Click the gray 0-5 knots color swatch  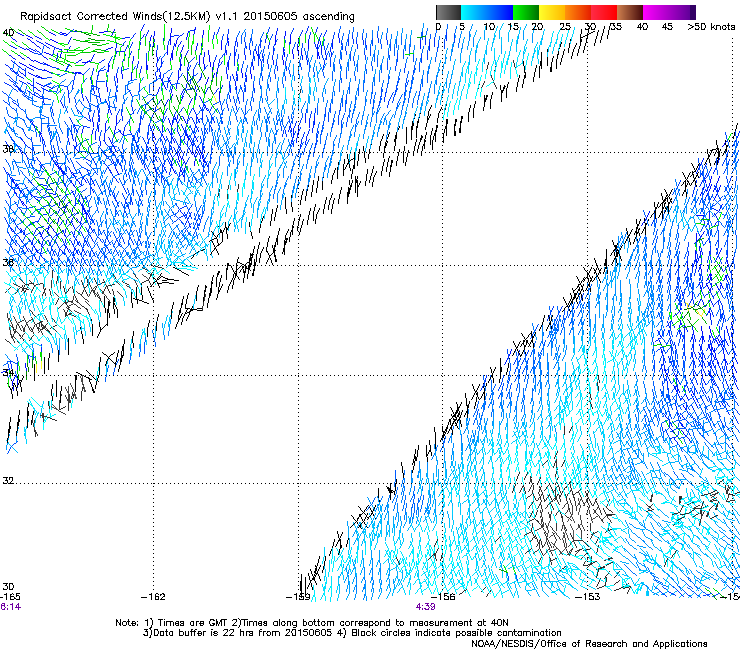[448, 12]
